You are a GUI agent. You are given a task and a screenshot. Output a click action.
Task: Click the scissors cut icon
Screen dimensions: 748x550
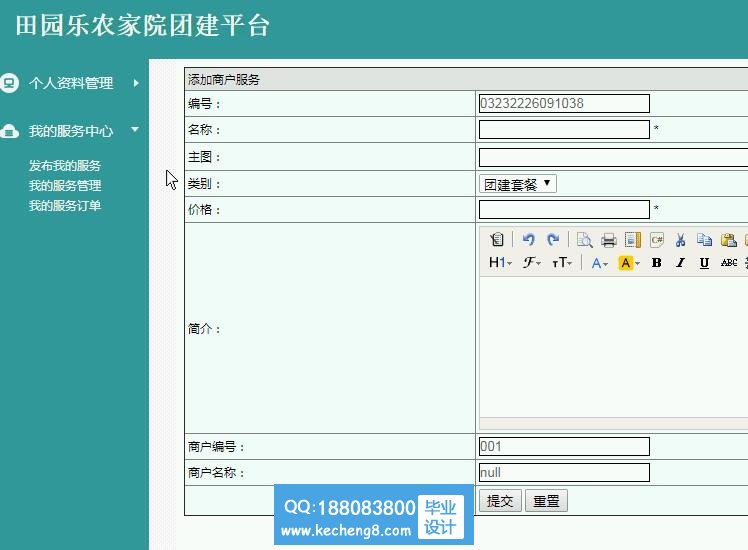click(x=680, y=239)
